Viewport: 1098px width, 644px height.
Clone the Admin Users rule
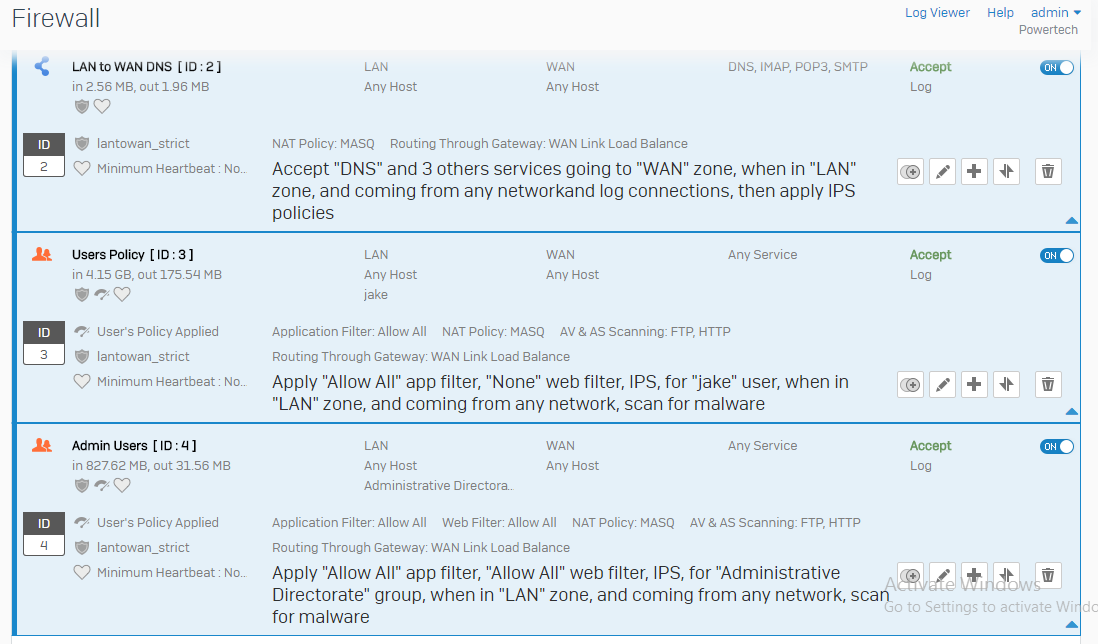pos(910,575)
